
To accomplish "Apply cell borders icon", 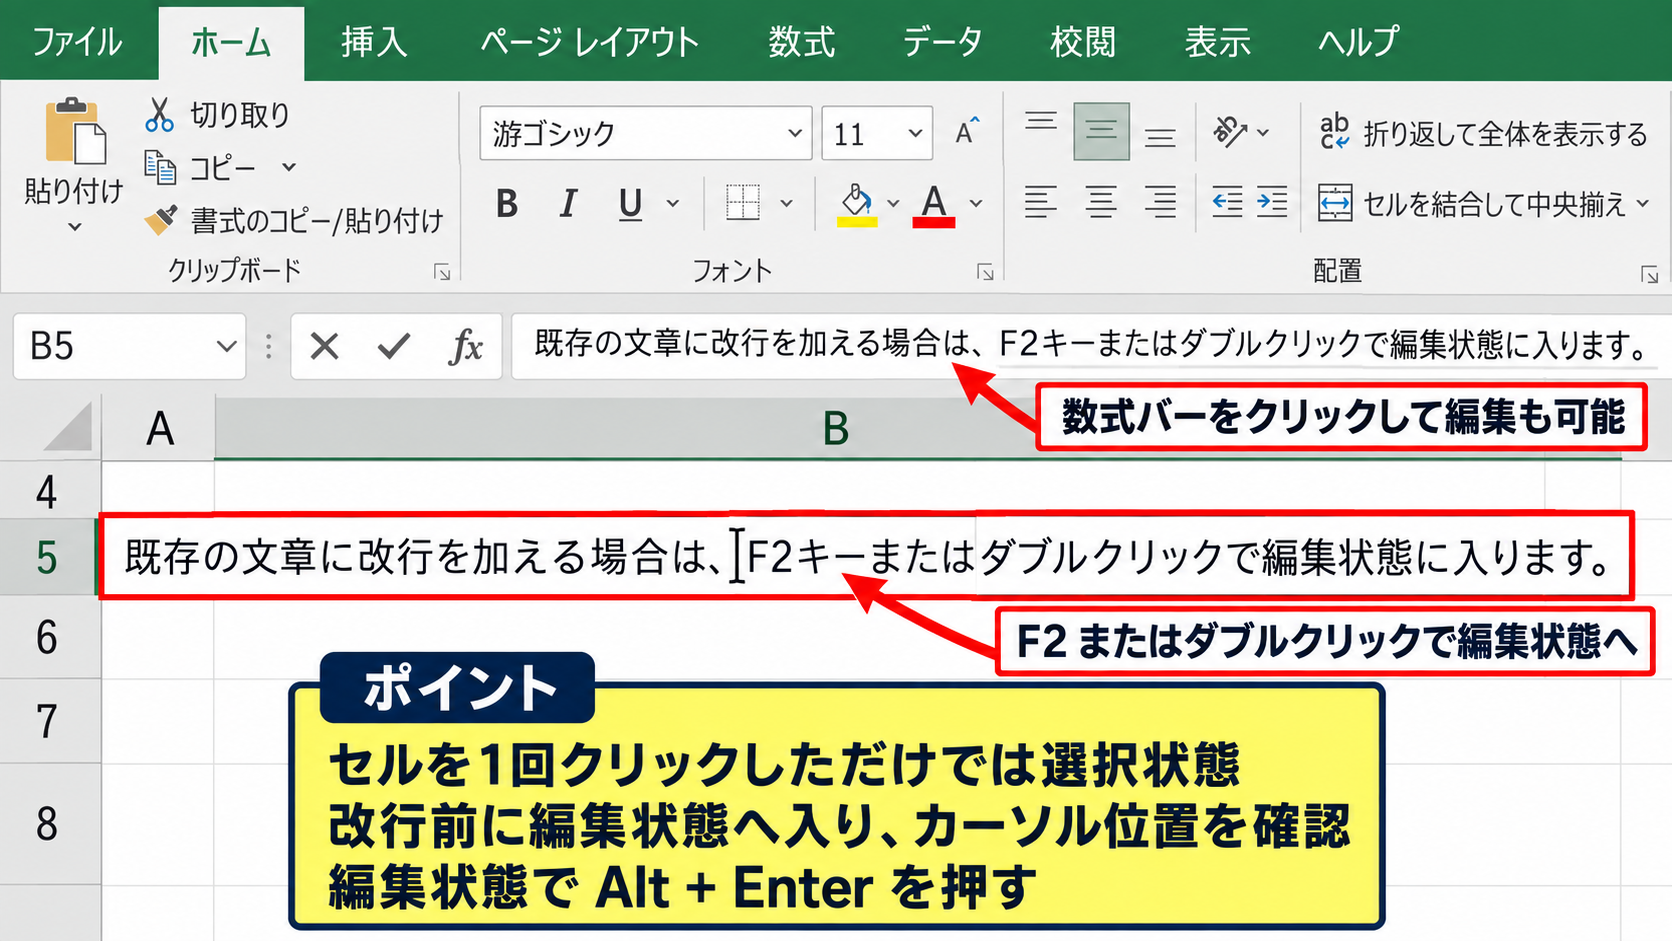I will point(743,203).
